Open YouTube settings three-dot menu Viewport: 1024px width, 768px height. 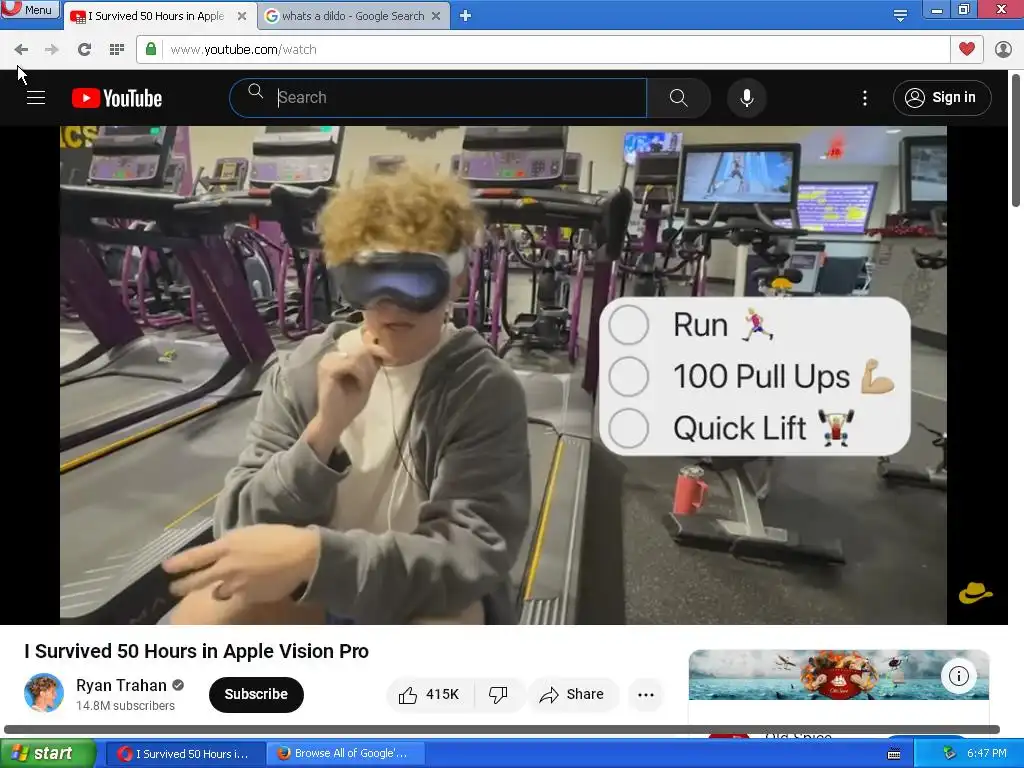[865, 98]
